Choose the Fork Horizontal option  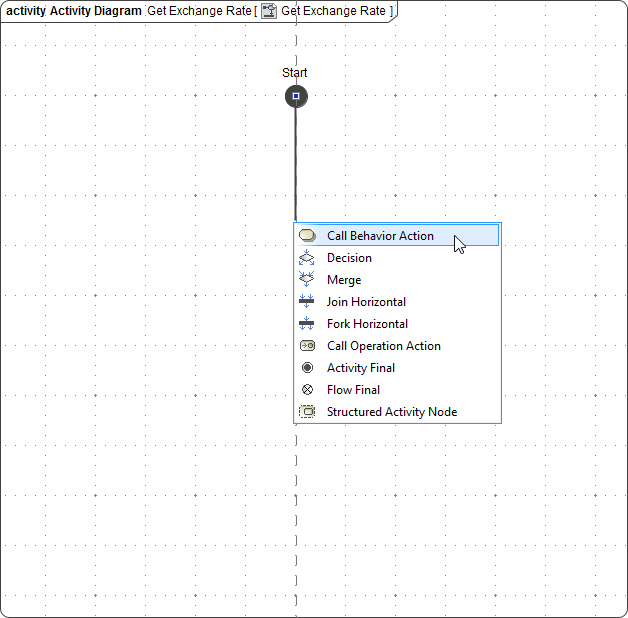(x=367, y=324)
